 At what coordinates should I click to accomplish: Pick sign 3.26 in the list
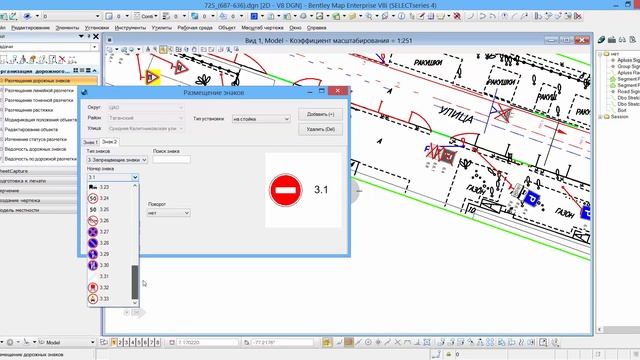point(110,220)
